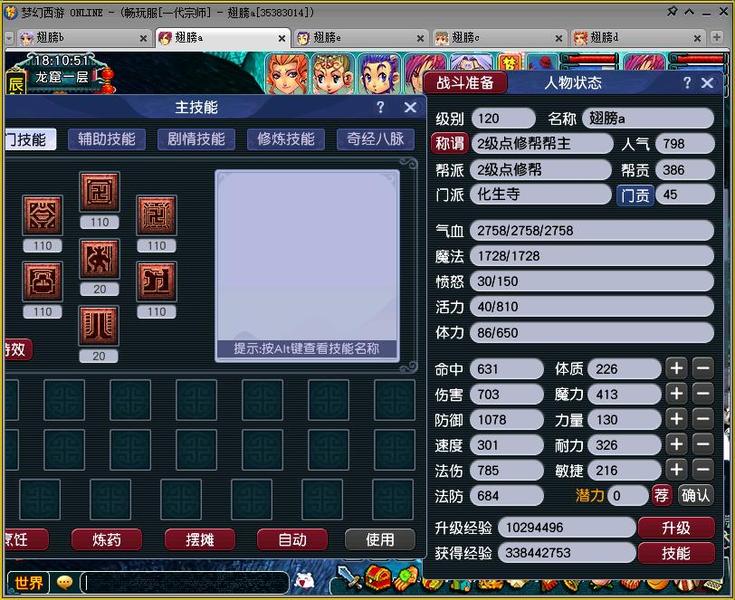This screenshot has width=735, height=600.
Task: Select the upper-left skill icon with level 110
Action: pyautogui.click(x=43, y=215)
